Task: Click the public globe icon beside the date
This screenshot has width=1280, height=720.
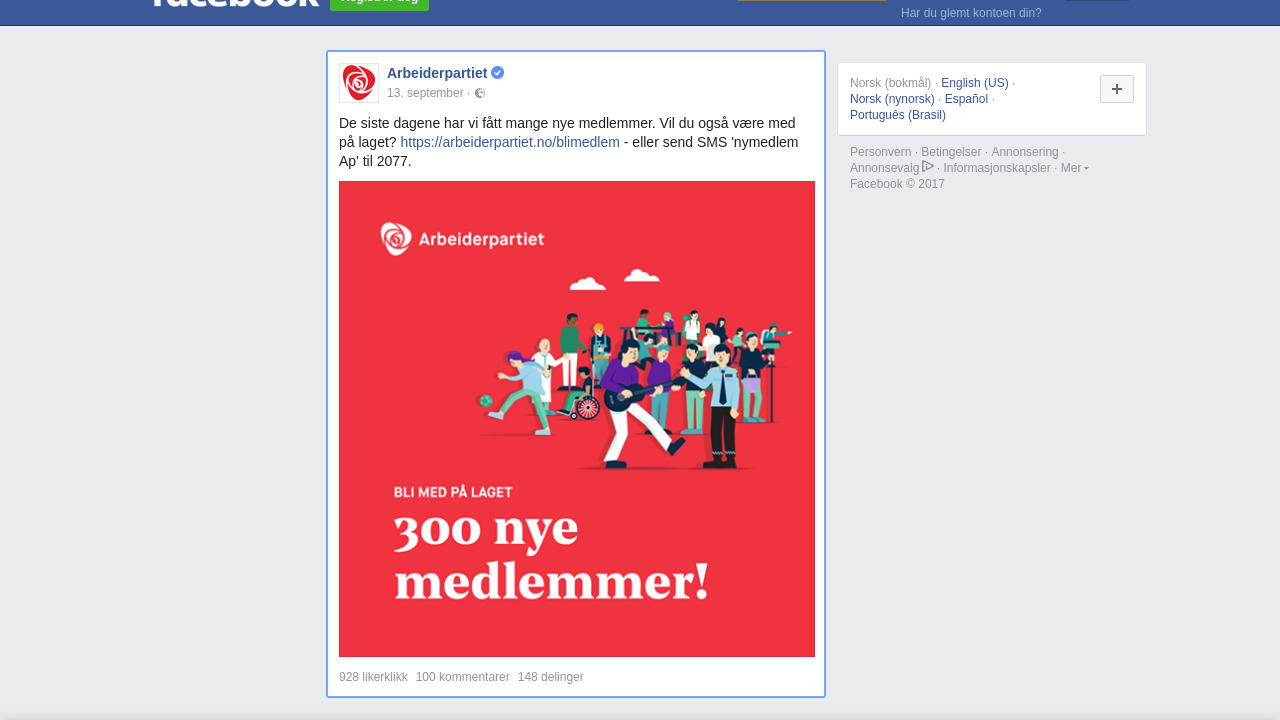Action: point(480,93)
